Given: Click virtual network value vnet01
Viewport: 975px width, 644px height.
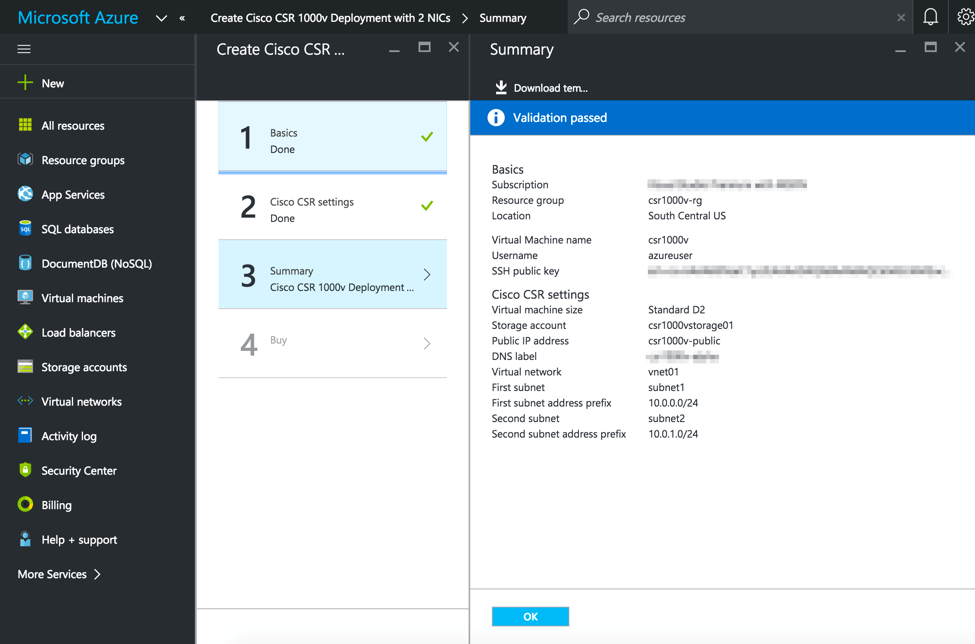Looking at the screenshot, I should coord(663,372).
